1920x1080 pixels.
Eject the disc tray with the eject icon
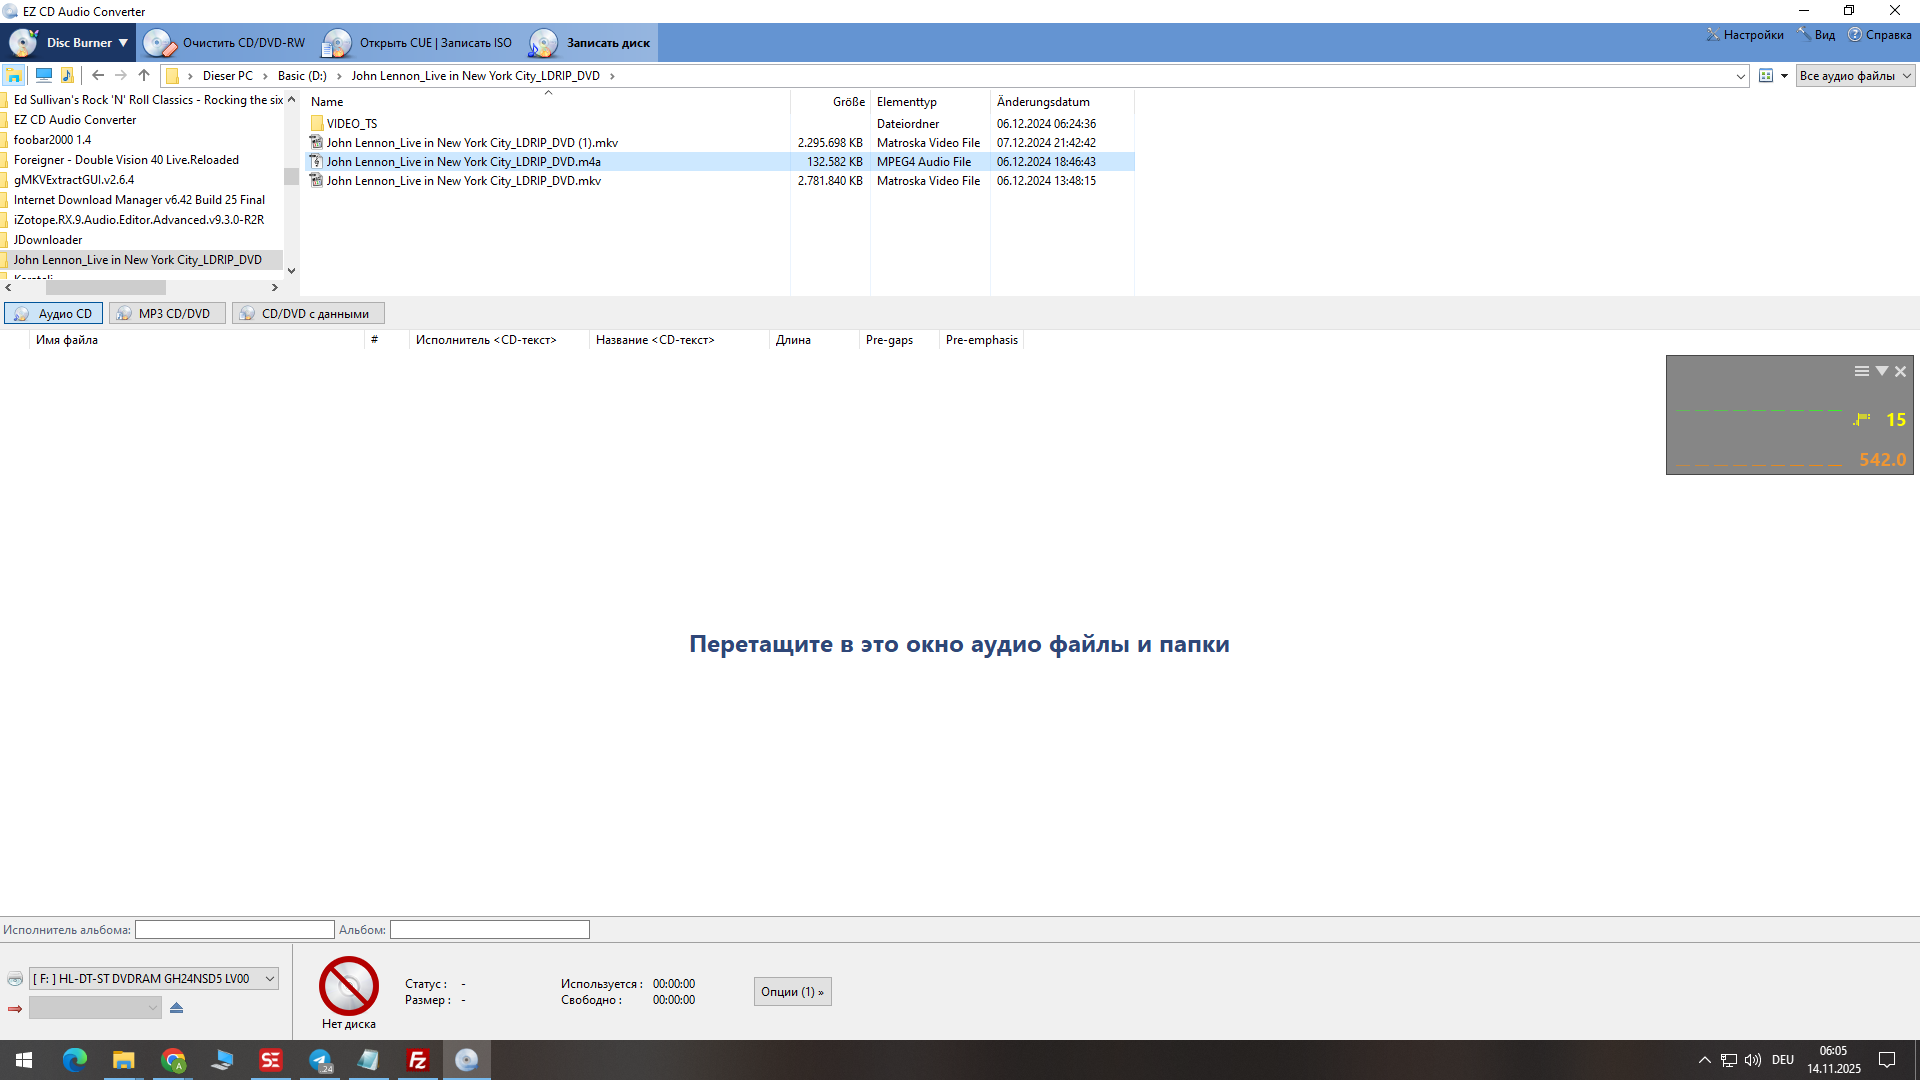tap(176, 1008)
